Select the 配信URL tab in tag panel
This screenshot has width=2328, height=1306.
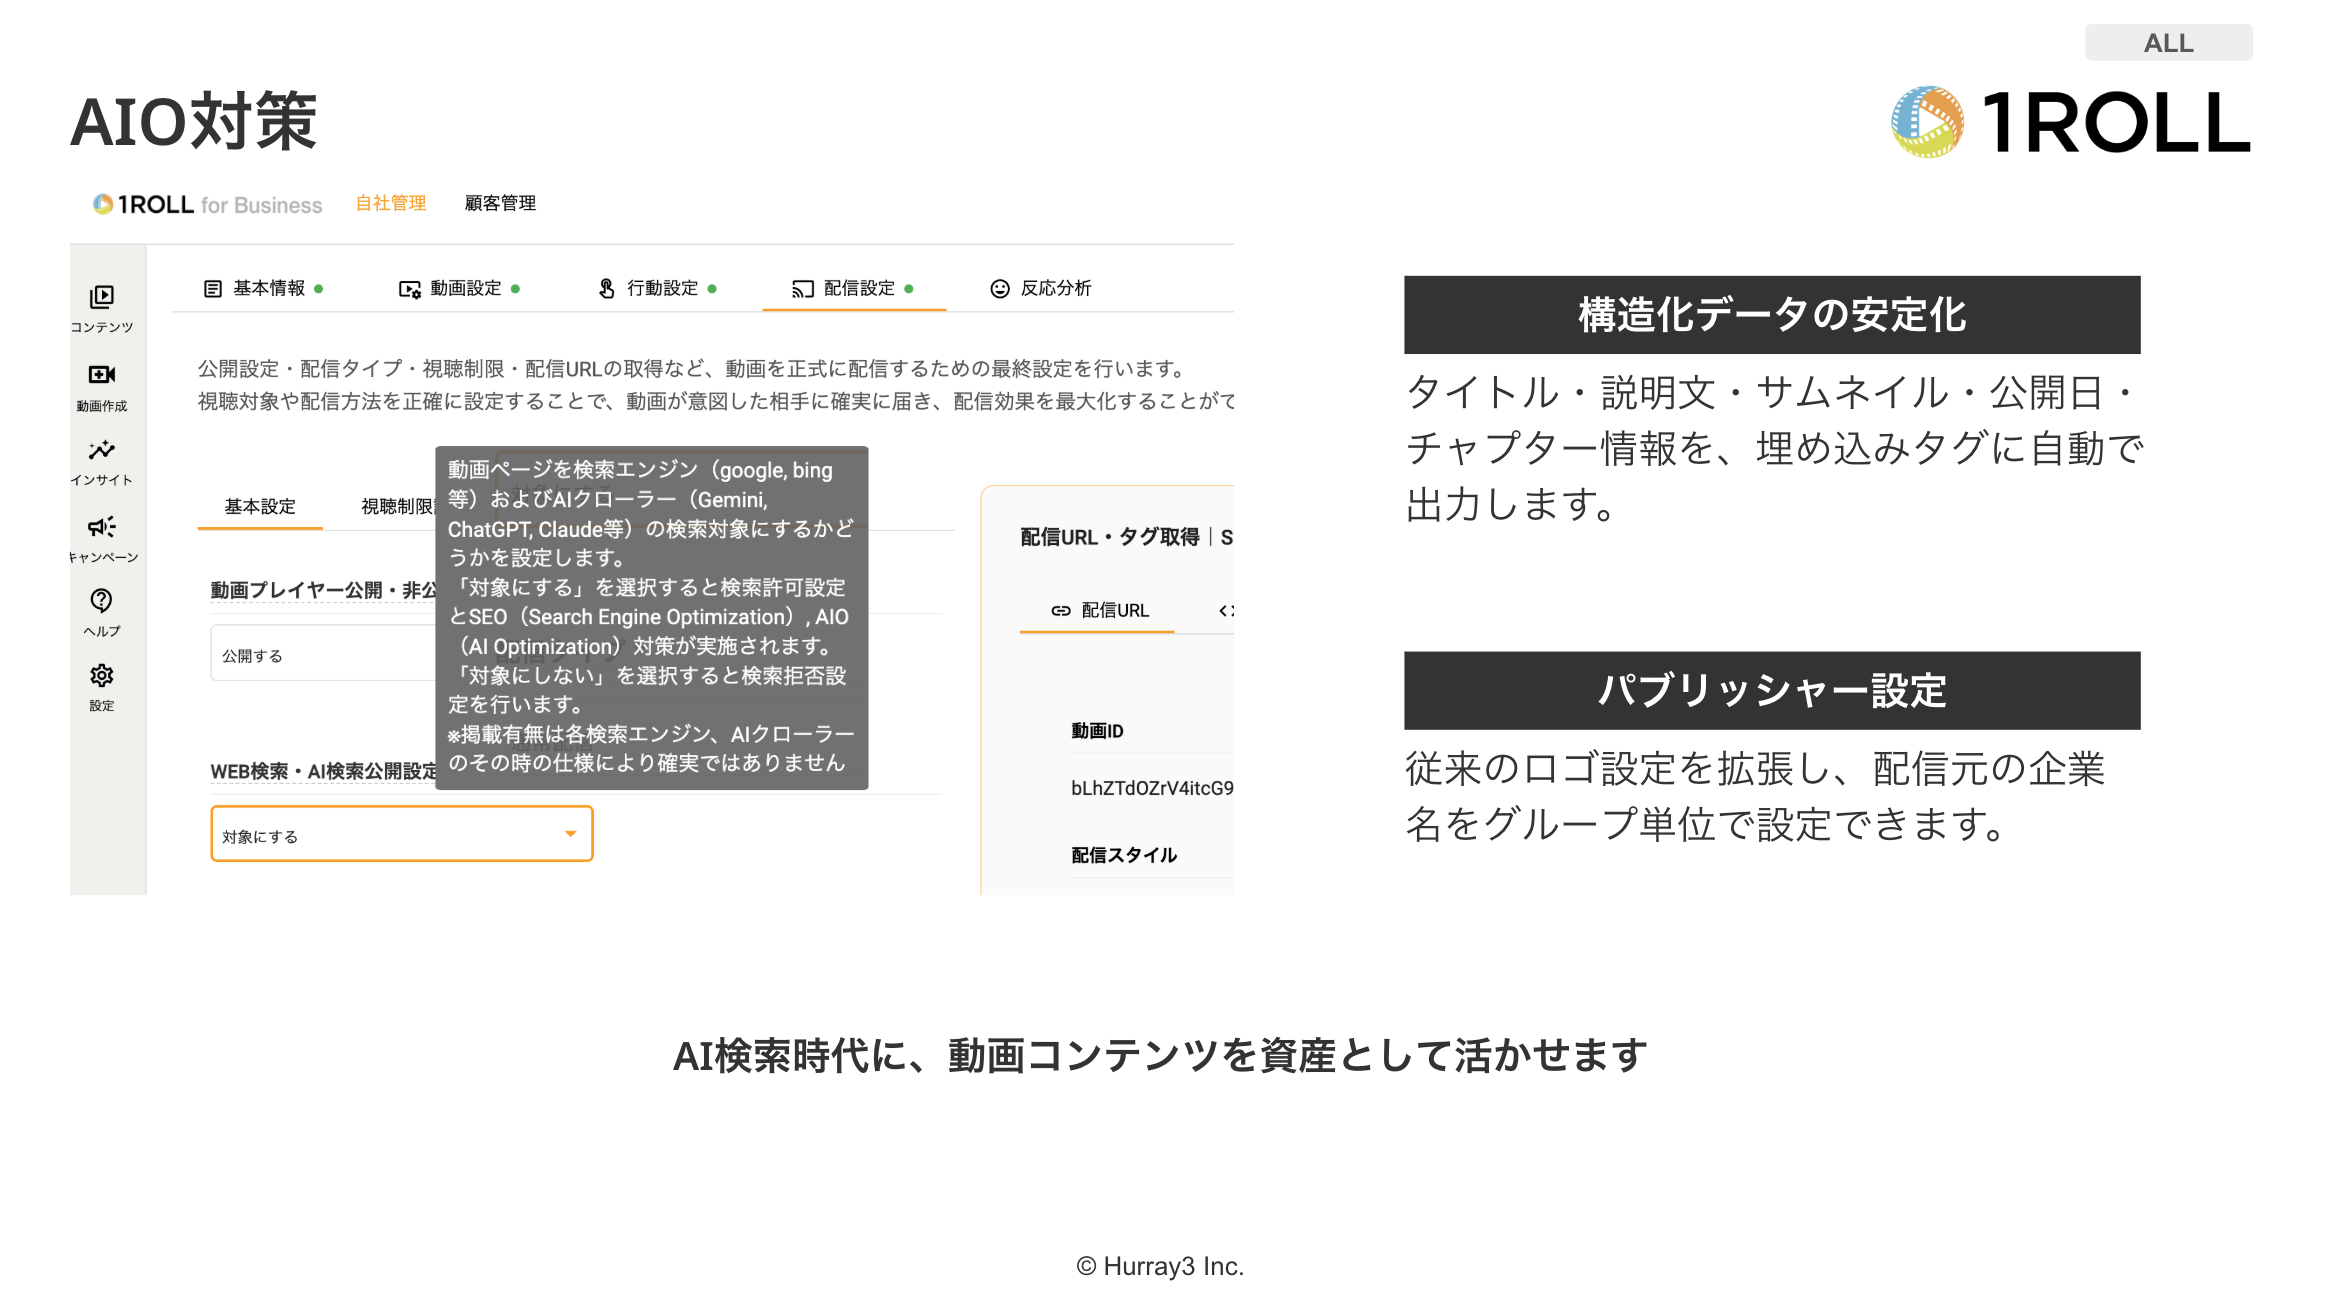coord(1099,611)
